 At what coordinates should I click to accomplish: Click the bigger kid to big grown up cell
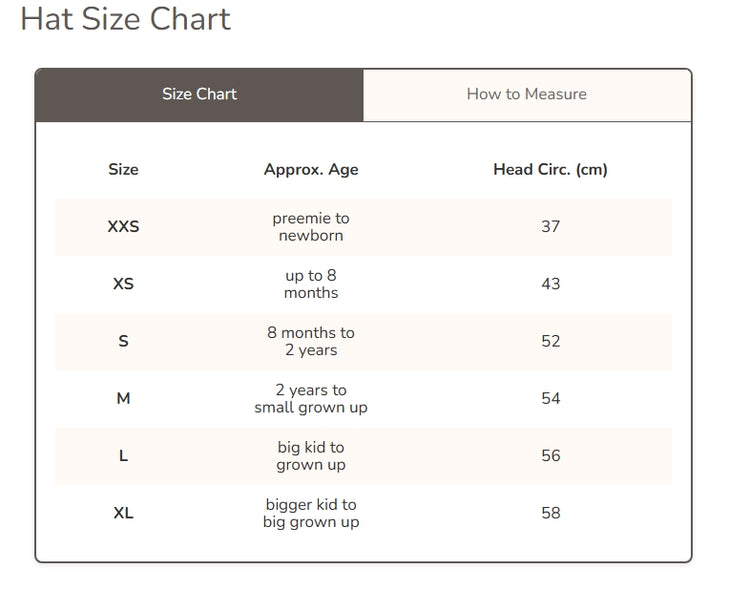click(311, 513)
